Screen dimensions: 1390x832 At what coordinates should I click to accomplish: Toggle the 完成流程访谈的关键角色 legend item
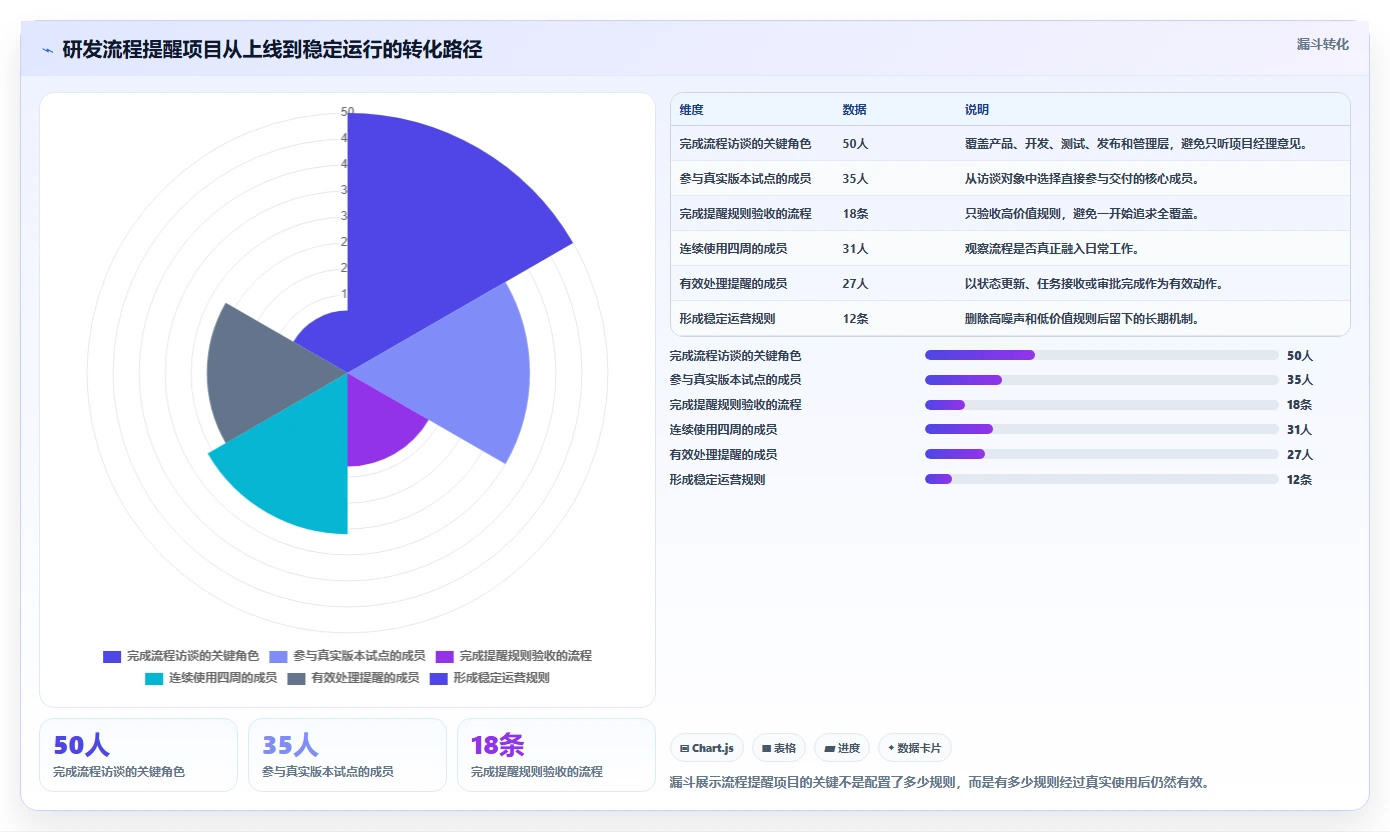pyautogui.click(x=181, y=656)
